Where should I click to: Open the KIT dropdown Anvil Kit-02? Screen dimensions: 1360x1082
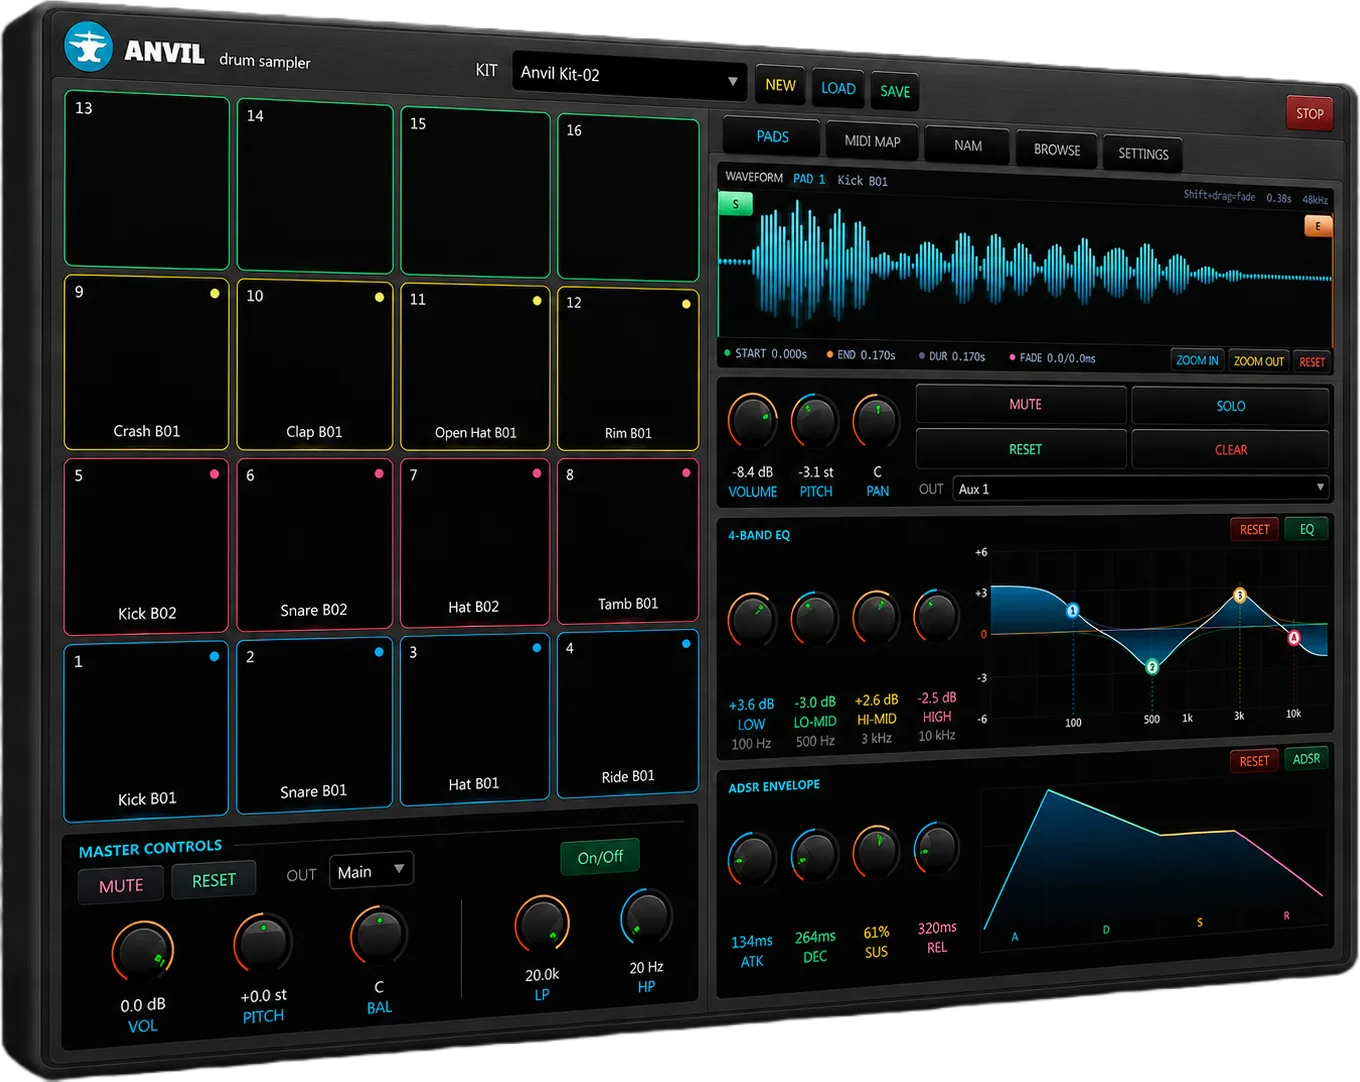(x=630, y=76)
